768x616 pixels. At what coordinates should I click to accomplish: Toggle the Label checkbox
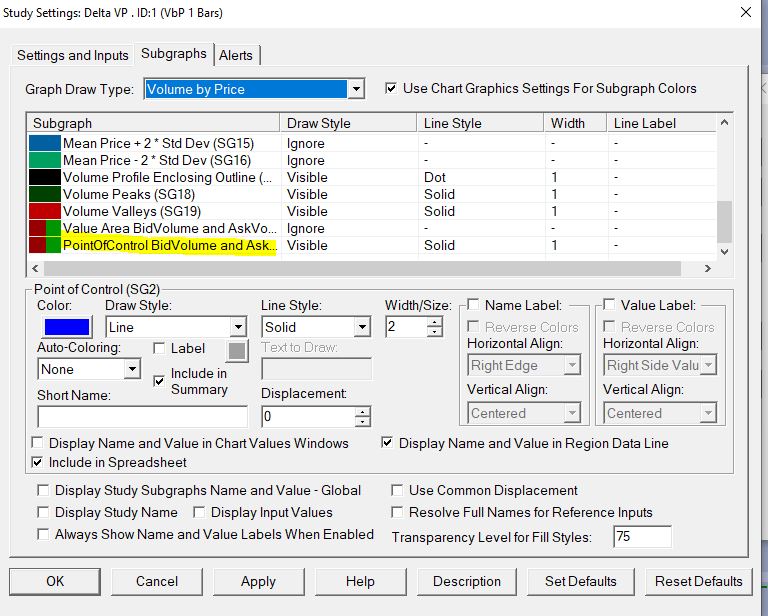pyautogui.click(x=159, y=348)
